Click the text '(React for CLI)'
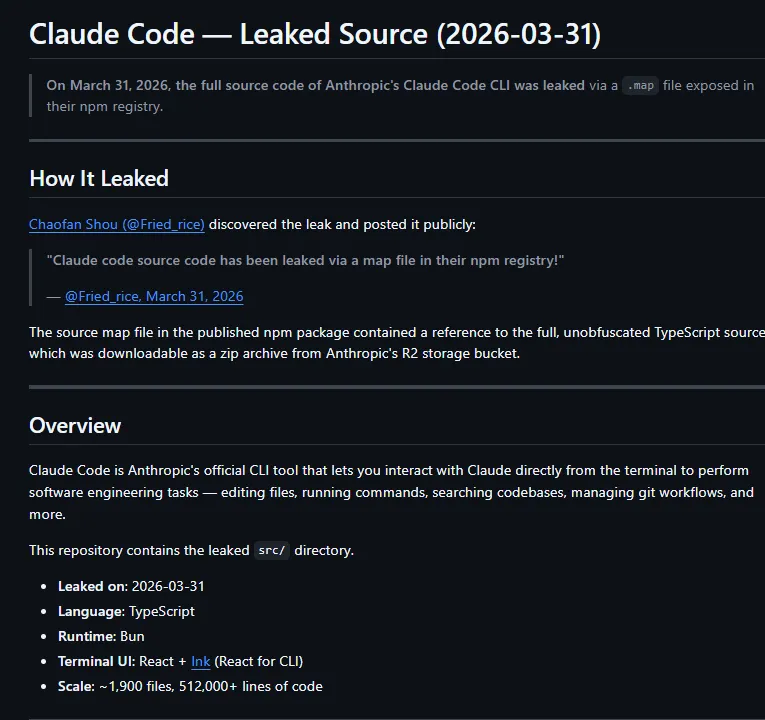The width and height of the screenshot is (765, 720). (259, 661)
